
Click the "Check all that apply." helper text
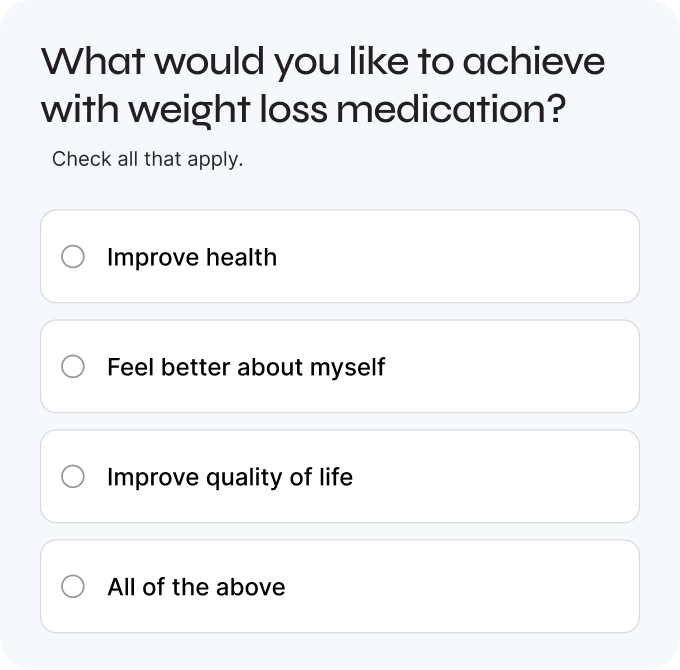click(x=147, y=159)
